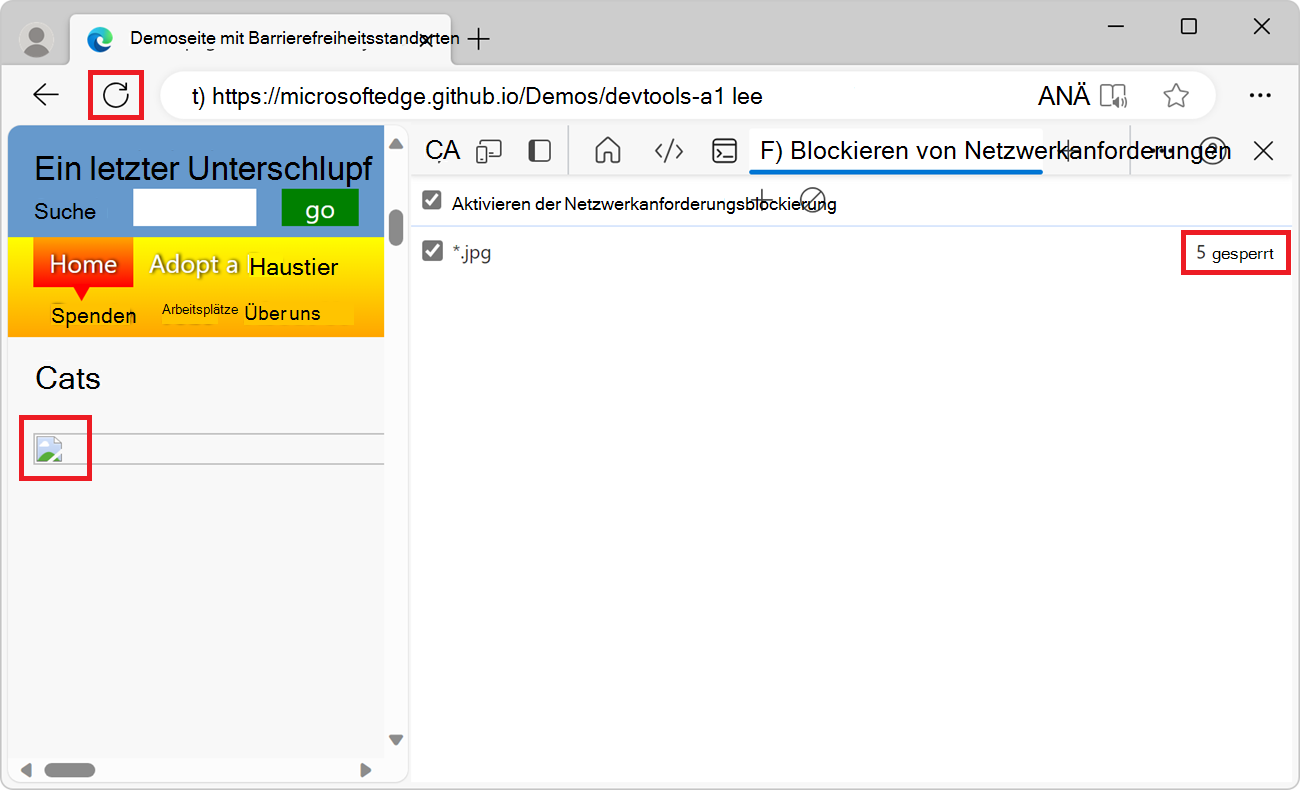The height and width of the screenshot is (790, 1300).
Task: Change the DevTools dock location
Action: click(x=539, y=150)
